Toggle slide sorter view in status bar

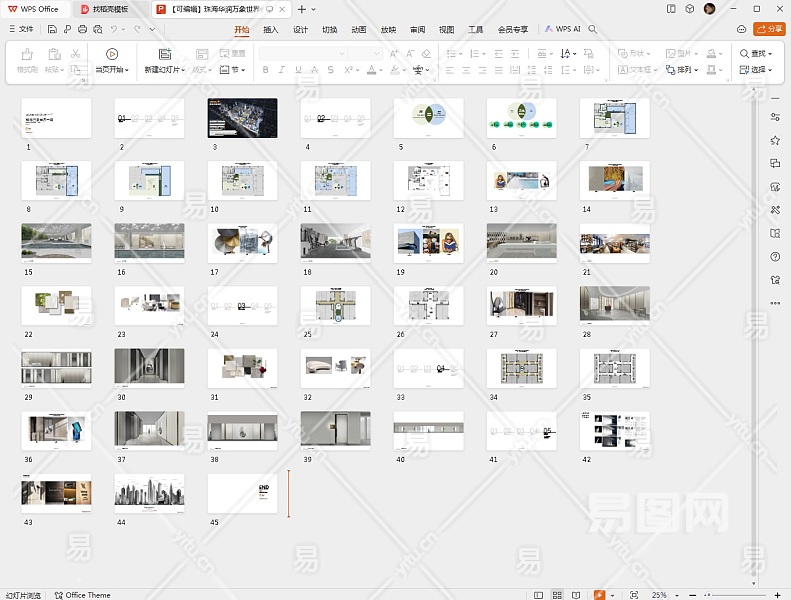558,595
